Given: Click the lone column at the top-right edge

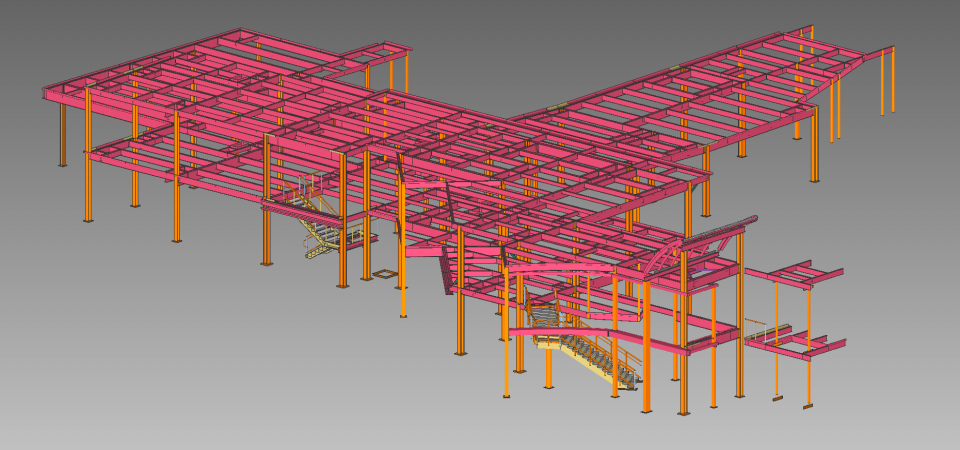Looking at the screenshot, I should pyautogui.click(x=892, y=80).
